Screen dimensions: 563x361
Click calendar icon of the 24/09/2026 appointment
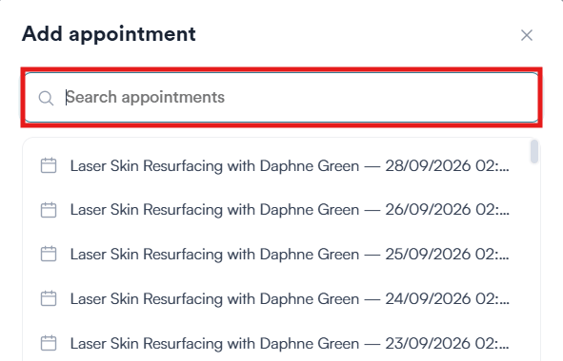[x=48, y=298]
